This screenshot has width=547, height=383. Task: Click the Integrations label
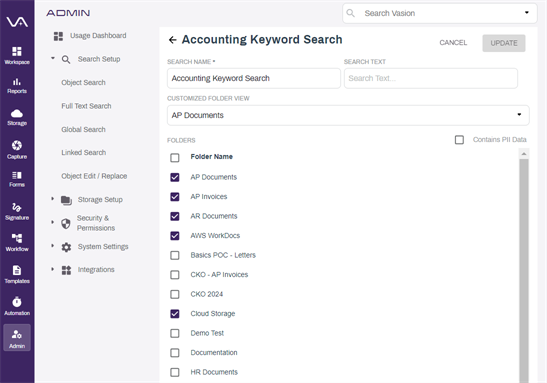(96, 270)
